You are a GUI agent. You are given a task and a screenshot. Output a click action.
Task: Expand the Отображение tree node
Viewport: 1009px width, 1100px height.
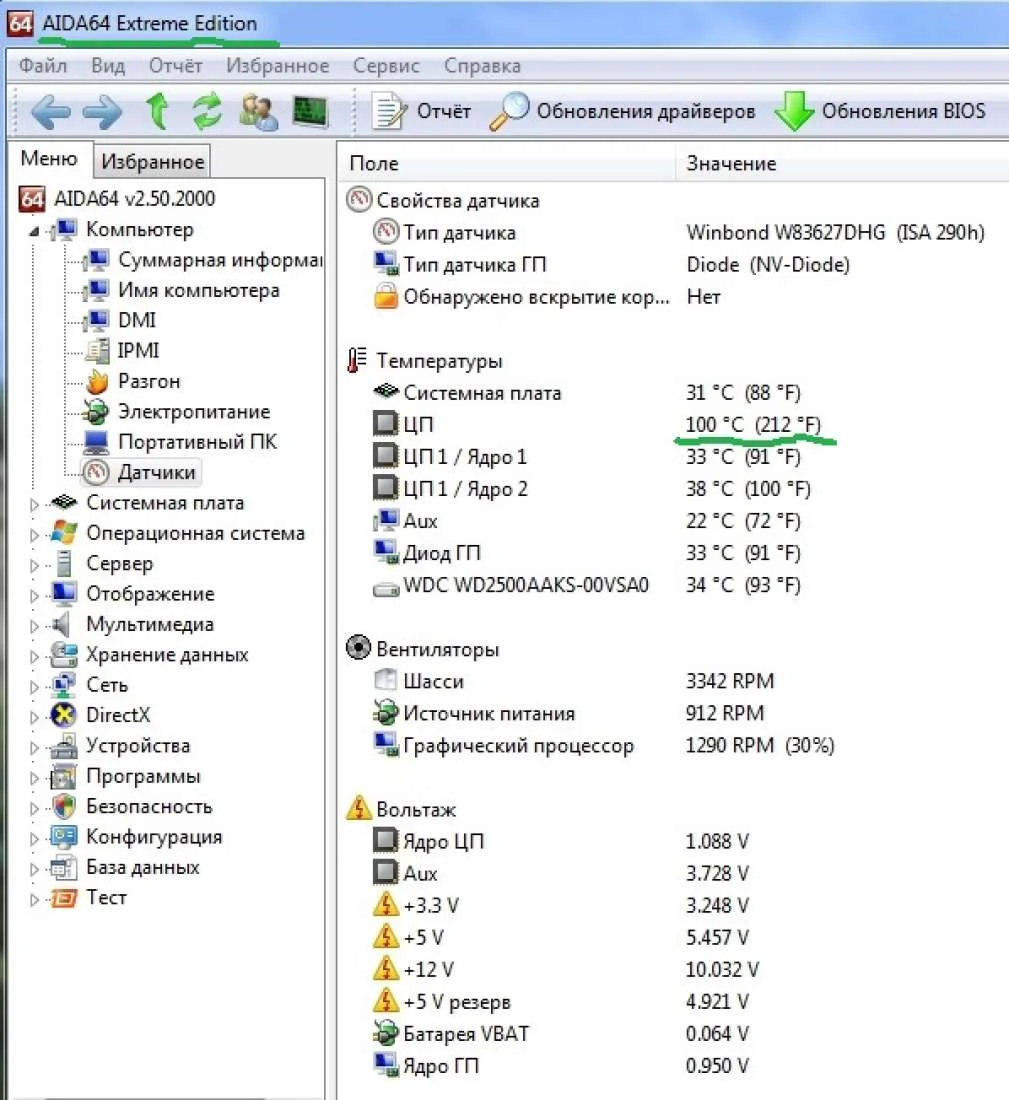(34, 595)
